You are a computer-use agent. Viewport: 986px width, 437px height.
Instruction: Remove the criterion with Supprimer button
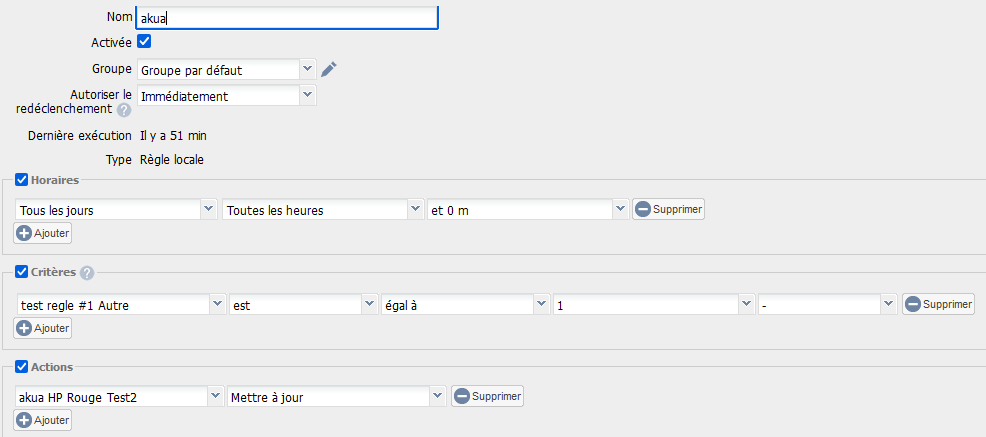click(x=938, y=304)
